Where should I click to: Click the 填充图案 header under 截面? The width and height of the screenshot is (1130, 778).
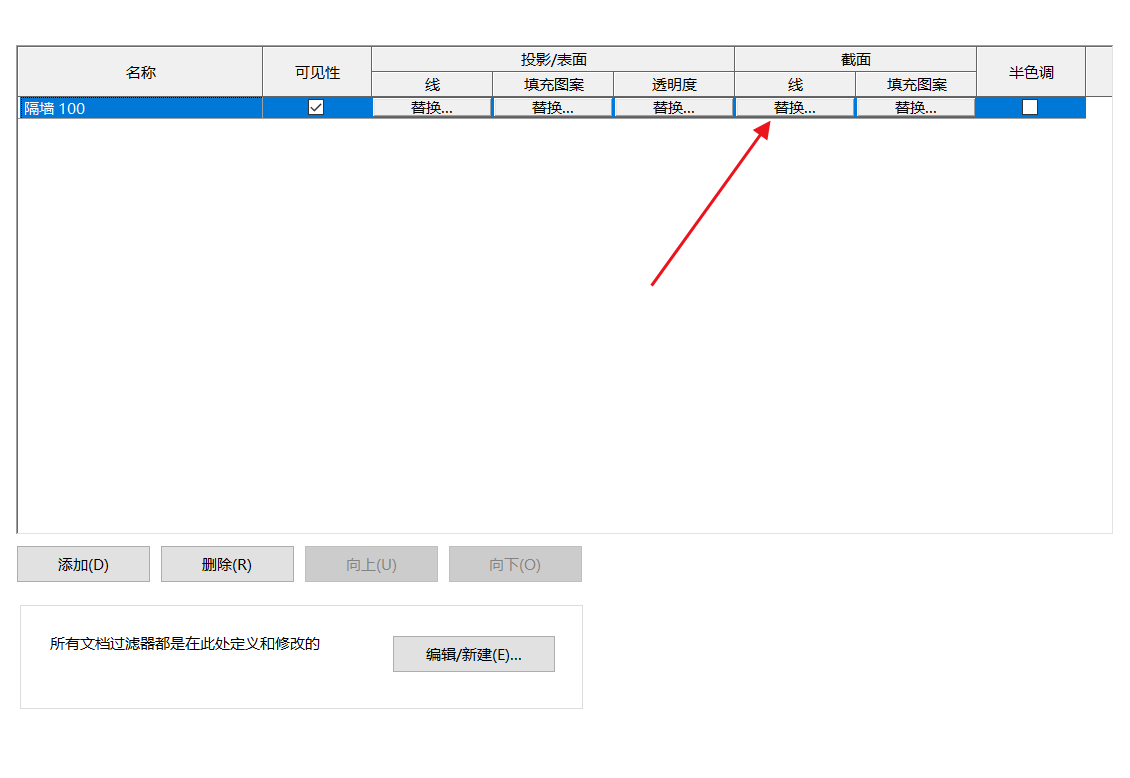[x=916, y=85]
